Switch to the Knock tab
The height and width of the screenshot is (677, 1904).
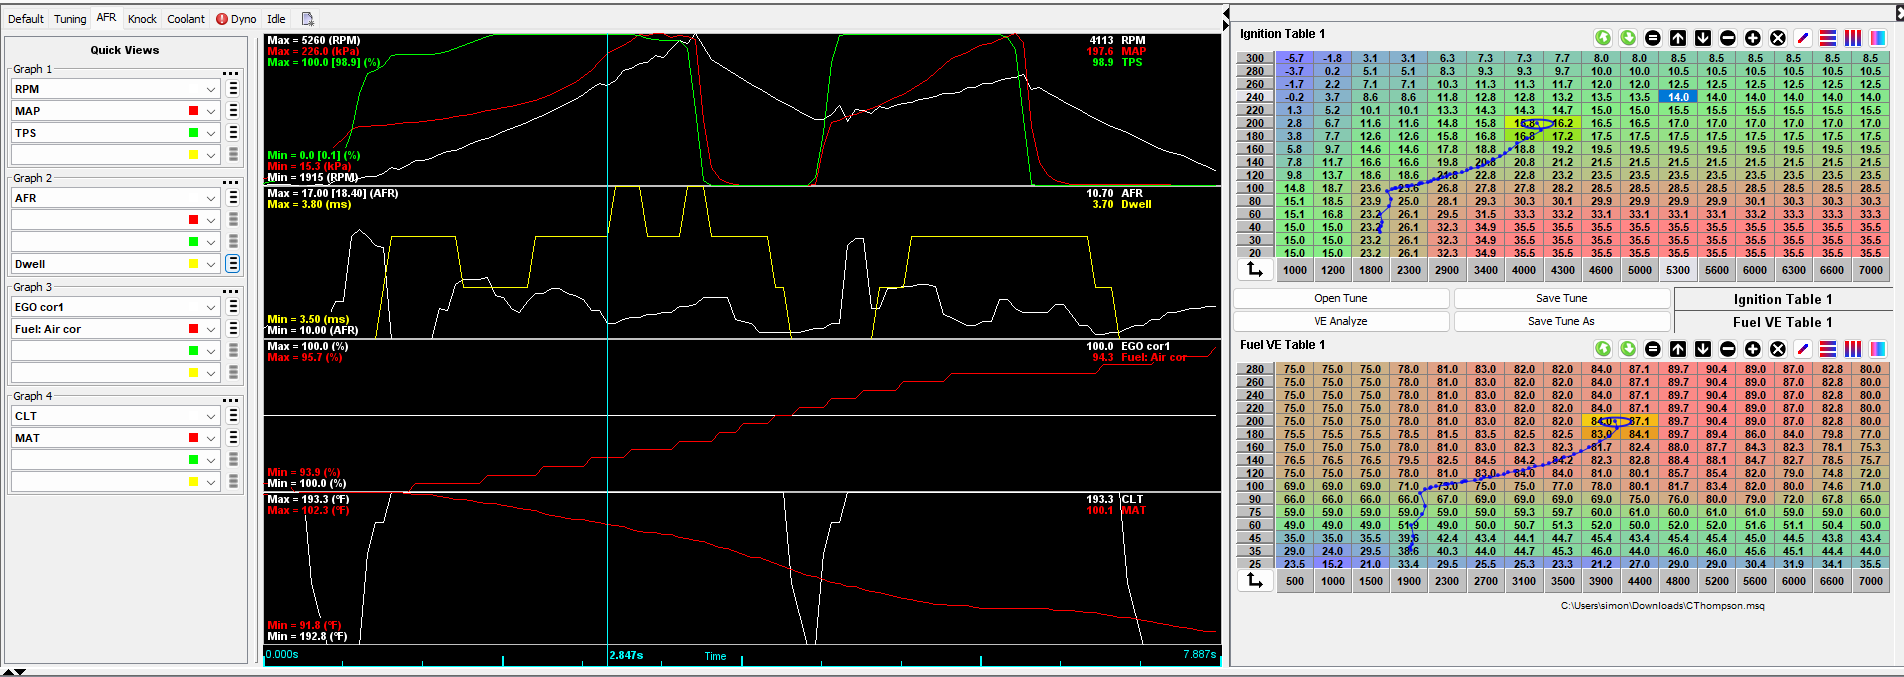142,19
